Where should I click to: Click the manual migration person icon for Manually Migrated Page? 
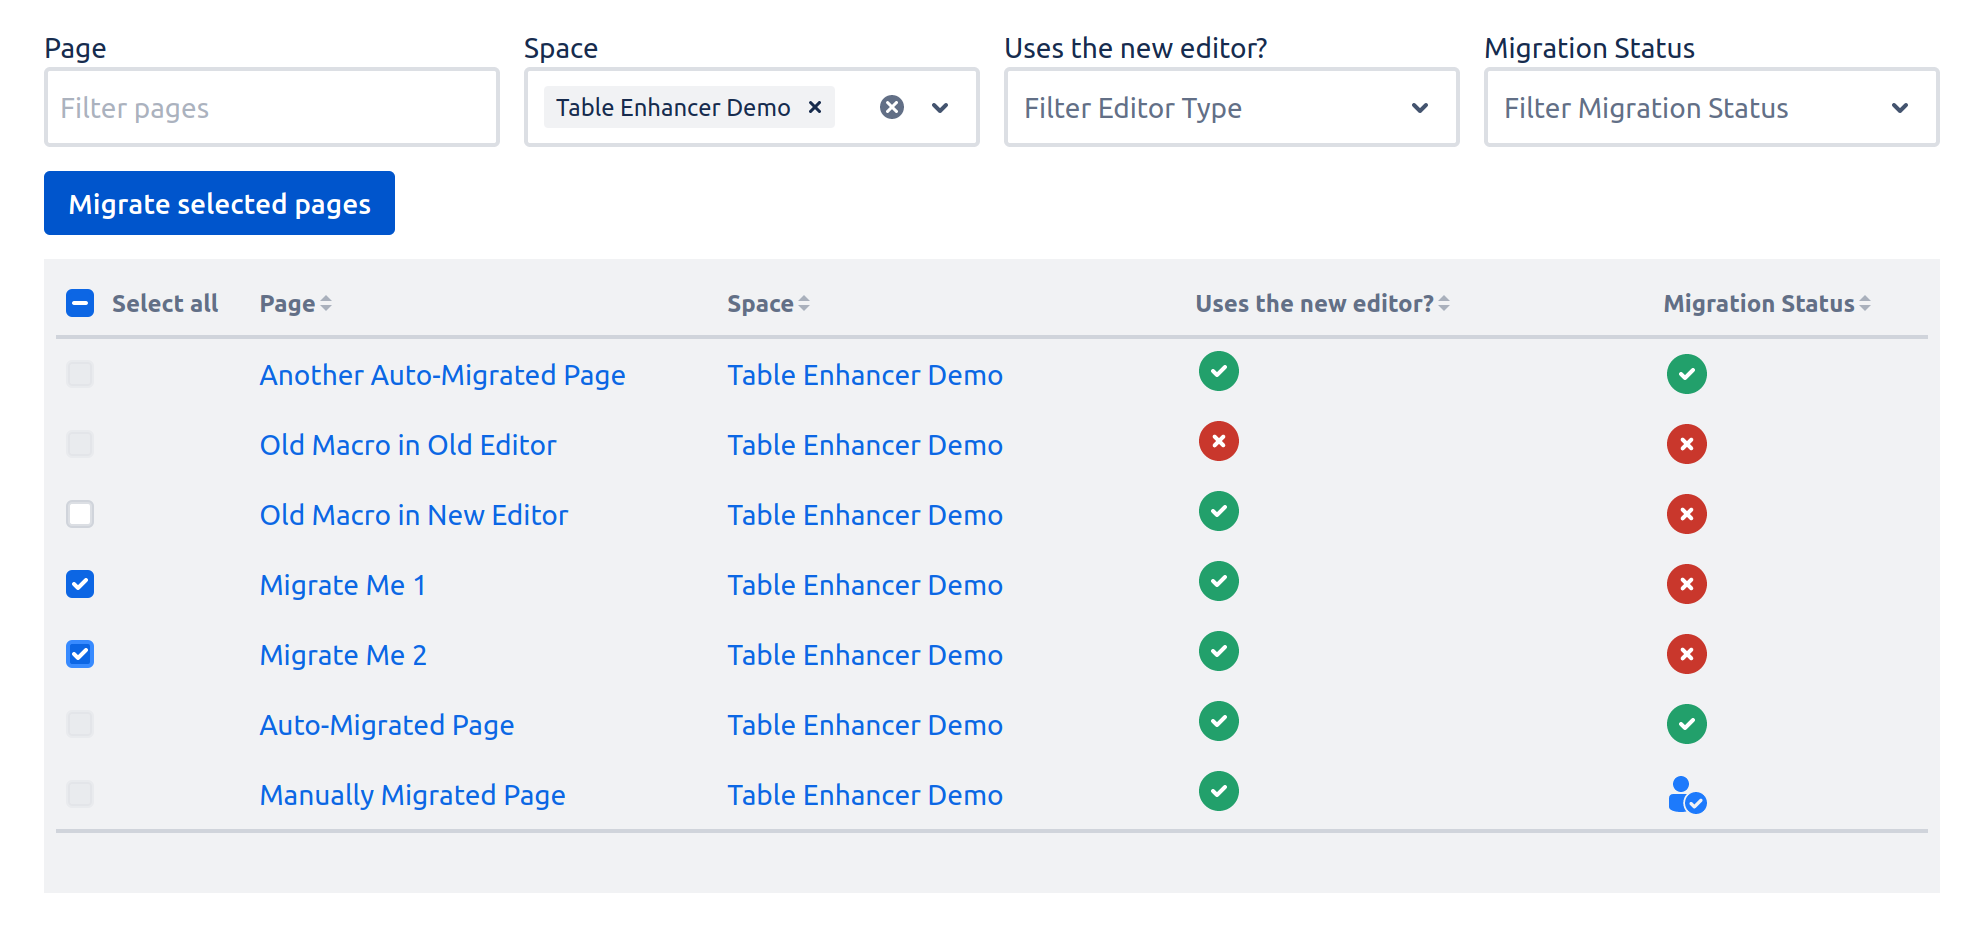pyautogui.click(x=1687, y=795)
